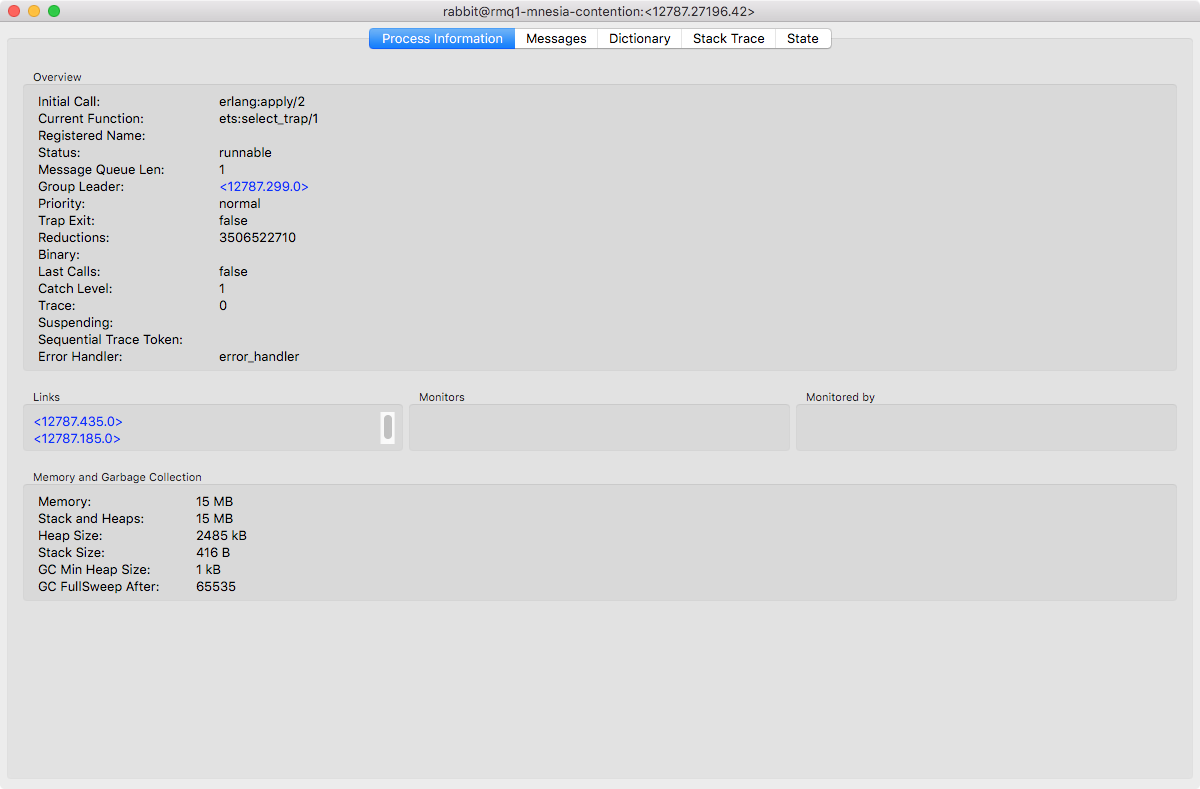Open linked process <12787.435.0>
Image resolution: width=1200 pixels, height=789 pixels.
tap(78, 422)
